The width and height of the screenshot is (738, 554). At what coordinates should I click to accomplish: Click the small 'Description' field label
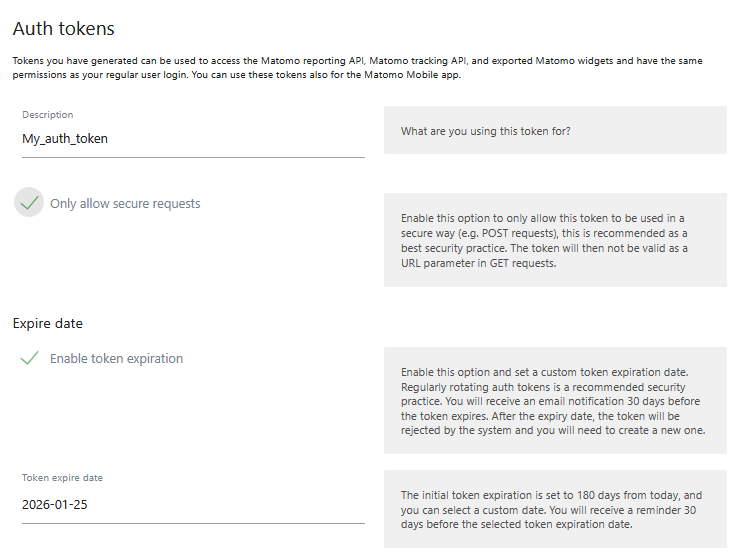[x=48, y=115]
